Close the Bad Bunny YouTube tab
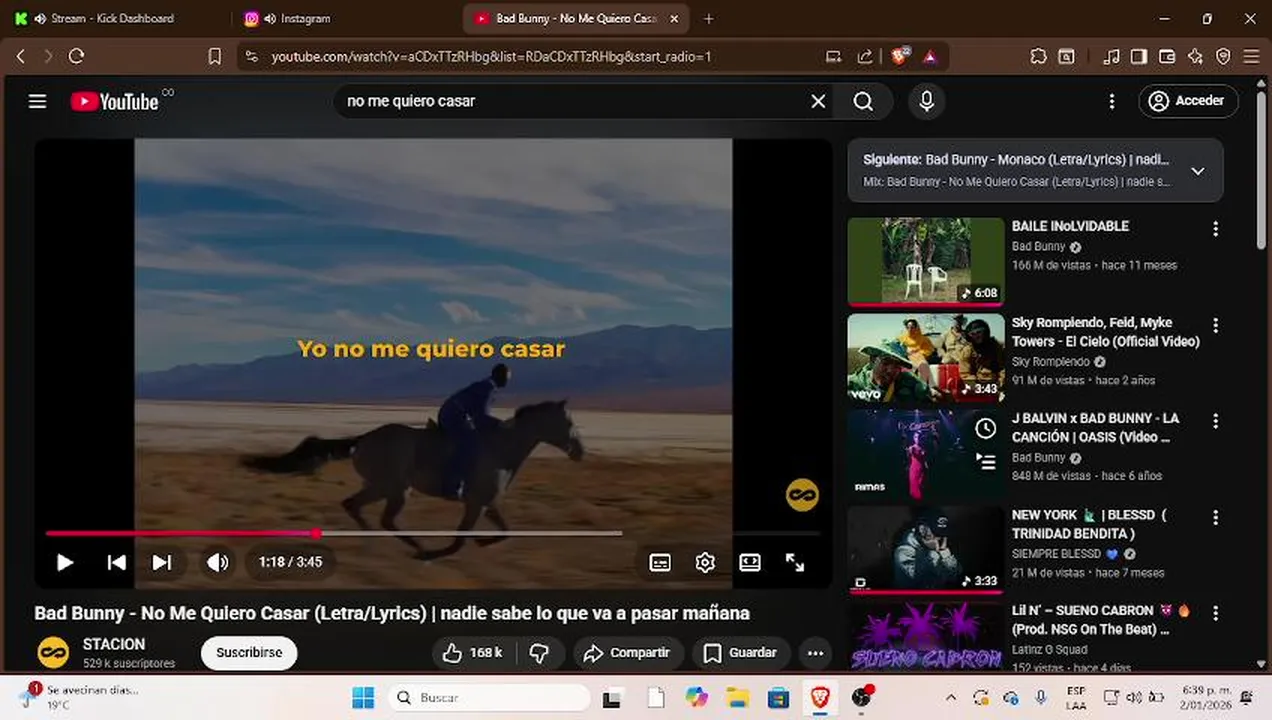The width and height of the screenshot is (1272, 720). coord(674,18)
